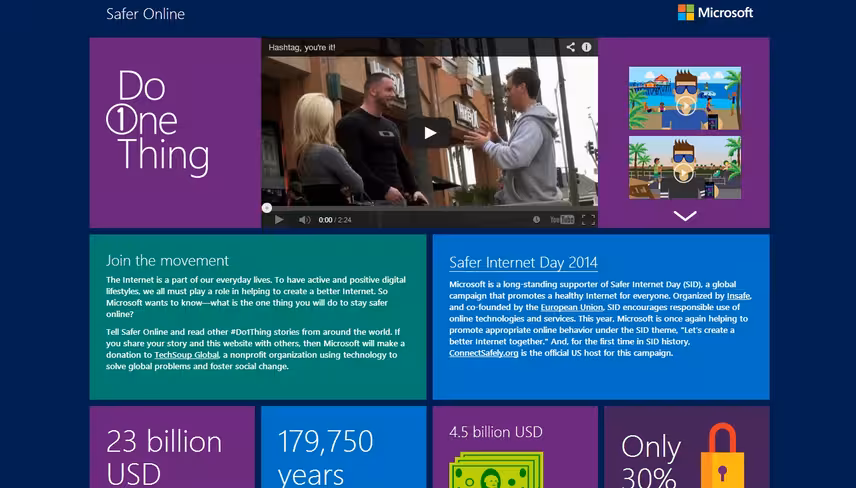Viewport: 856px width, 488px height.
Task: Click the money icon in 4.5 billion tile
Action: tap(496, 469)
